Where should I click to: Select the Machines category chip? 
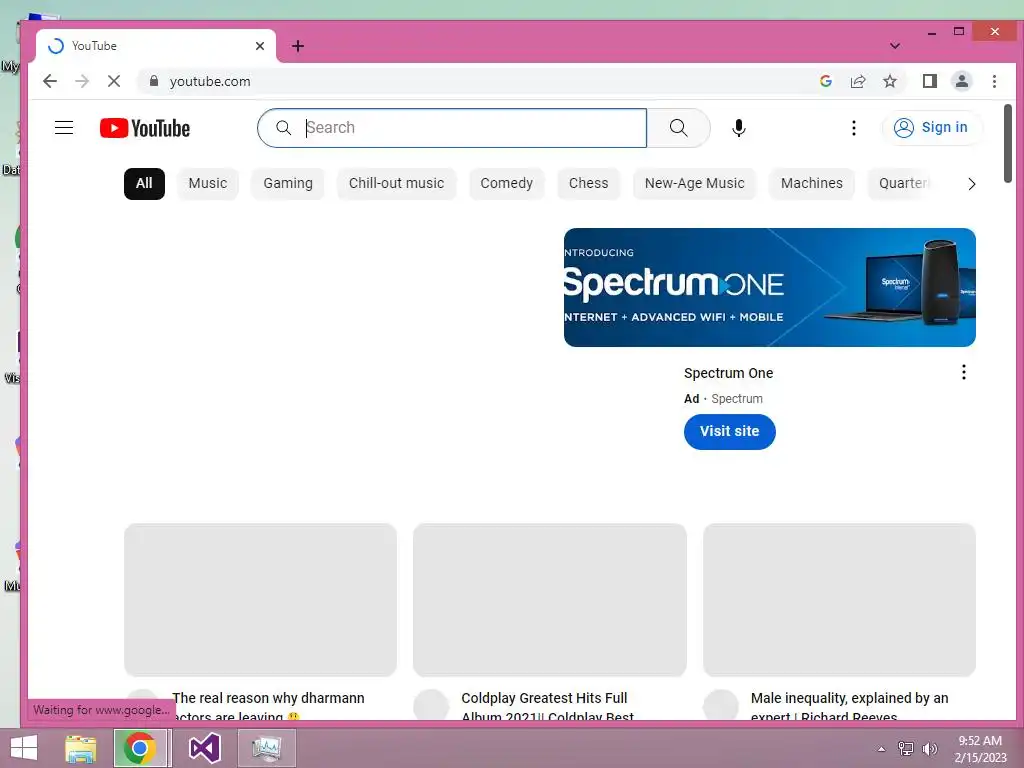pos(812,184)
